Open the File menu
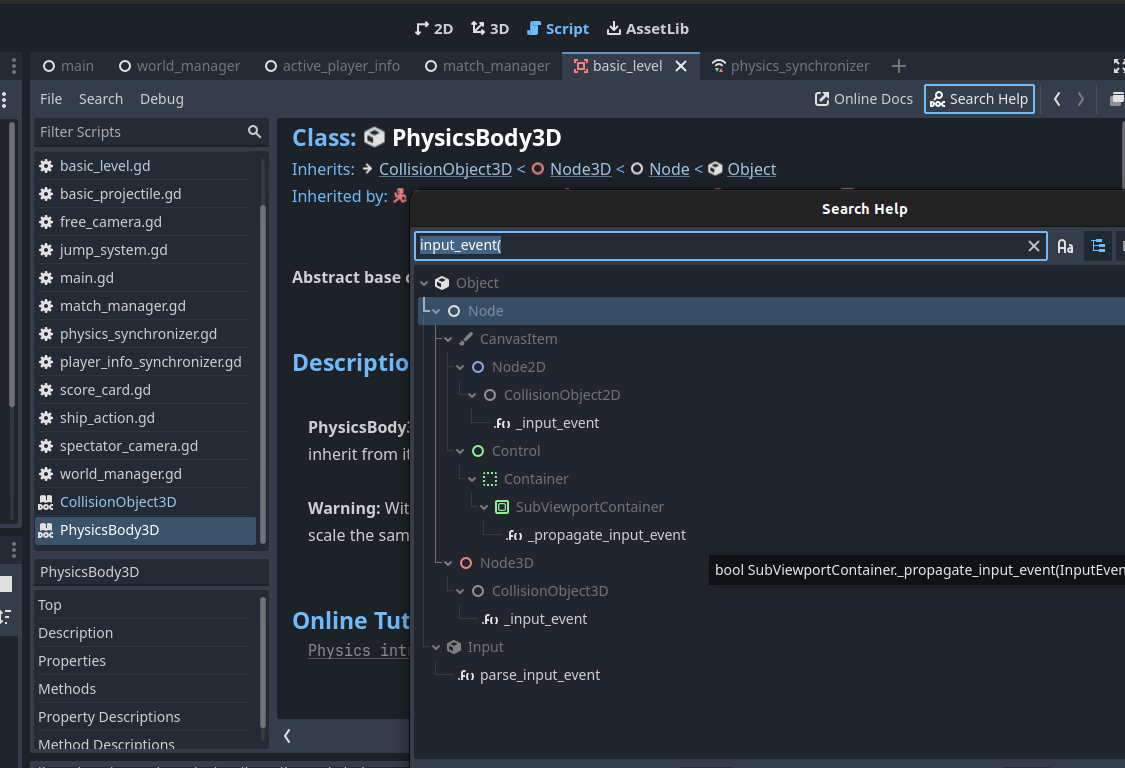Image resolution: width=1125 pixels, height=768 pixels. [51, 99]
